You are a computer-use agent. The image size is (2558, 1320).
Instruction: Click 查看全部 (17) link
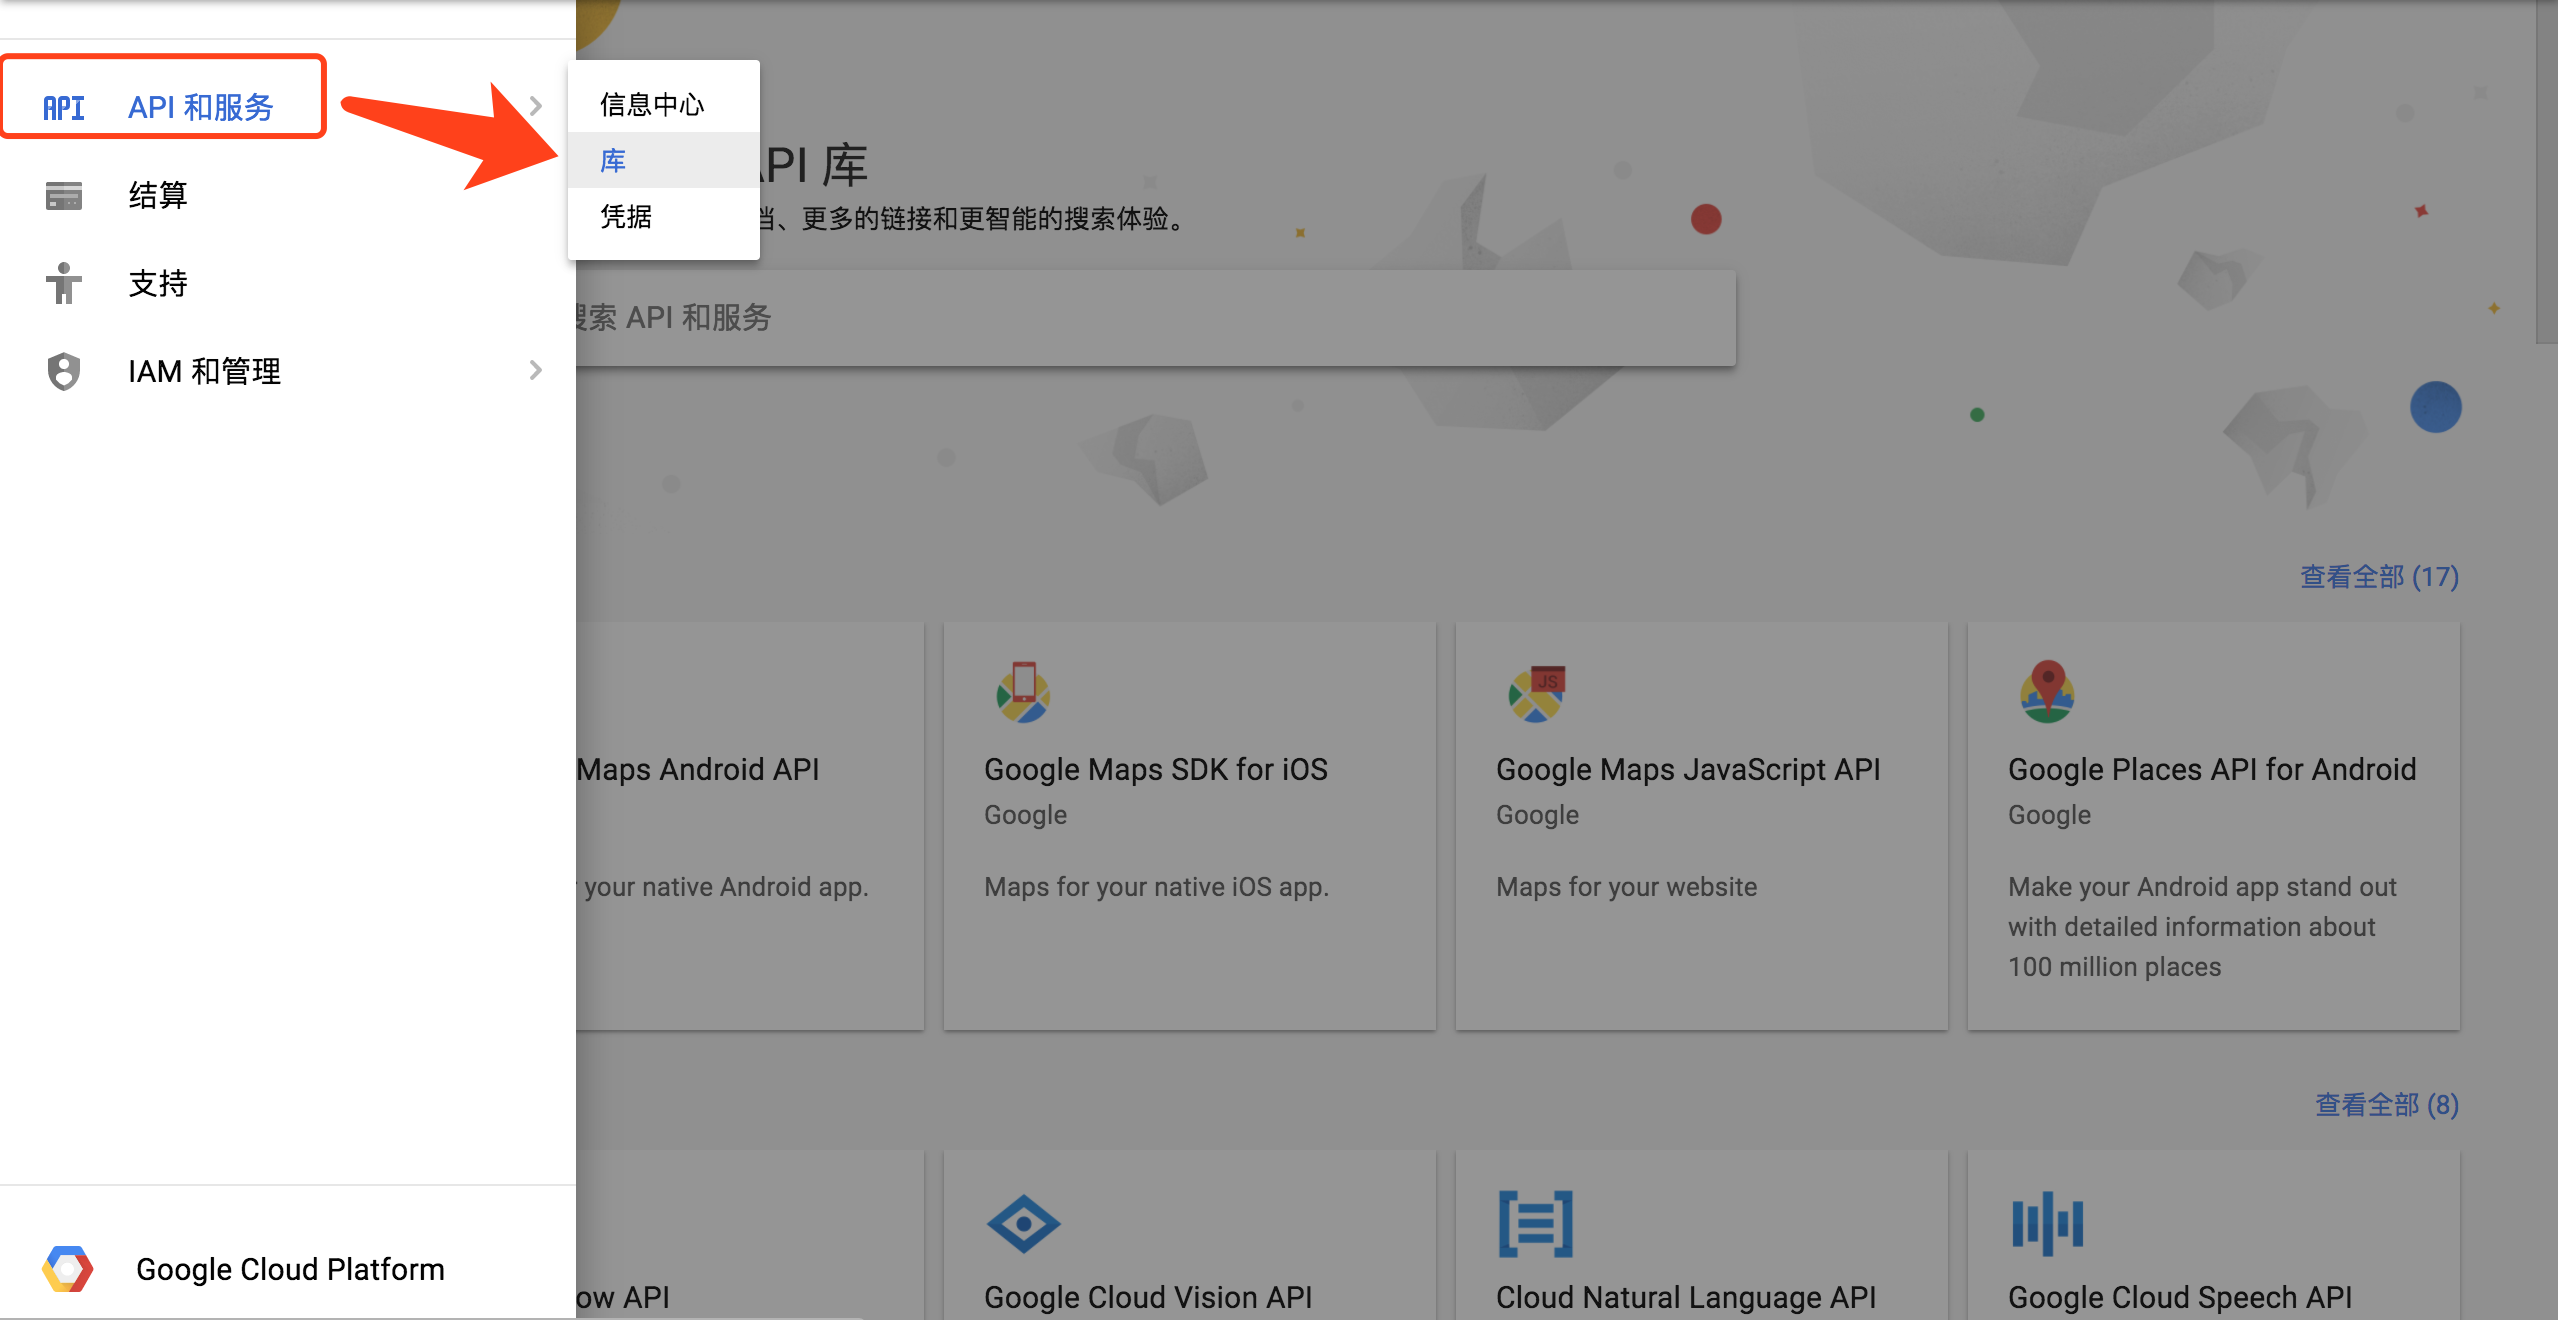click(x=2378, y=577)
